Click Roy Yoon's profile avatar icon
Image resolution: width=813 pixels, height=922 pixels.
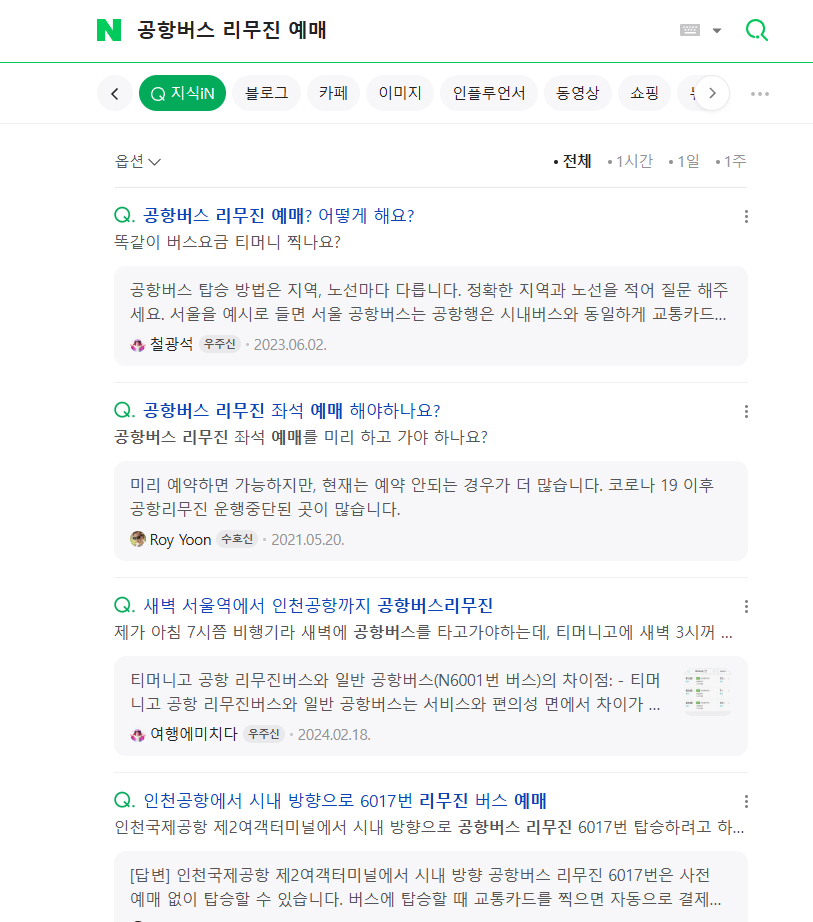pos(138,539)
